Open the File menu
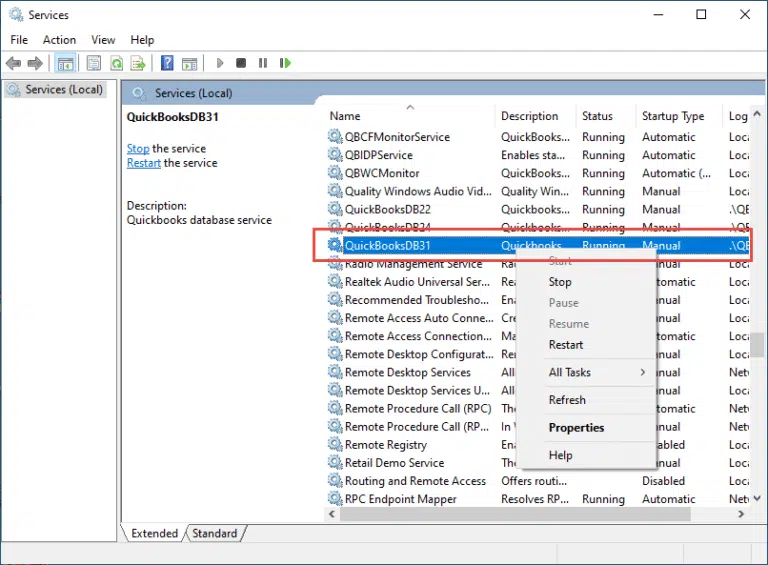This screenshot has width=768, height=565. click(x=19, y=40)
